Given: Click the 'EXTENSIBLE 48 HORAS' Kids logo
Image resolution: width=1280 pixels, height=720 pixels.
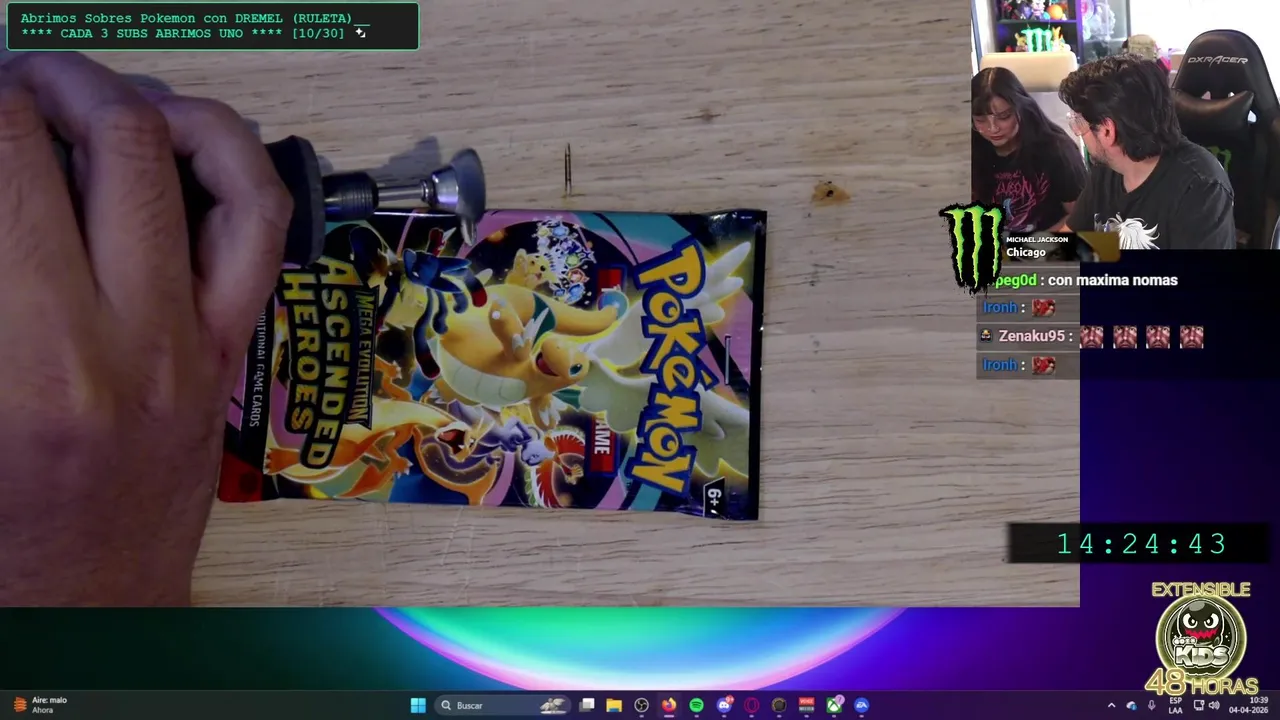Looking at the screenshot, I should (1200, 638).
